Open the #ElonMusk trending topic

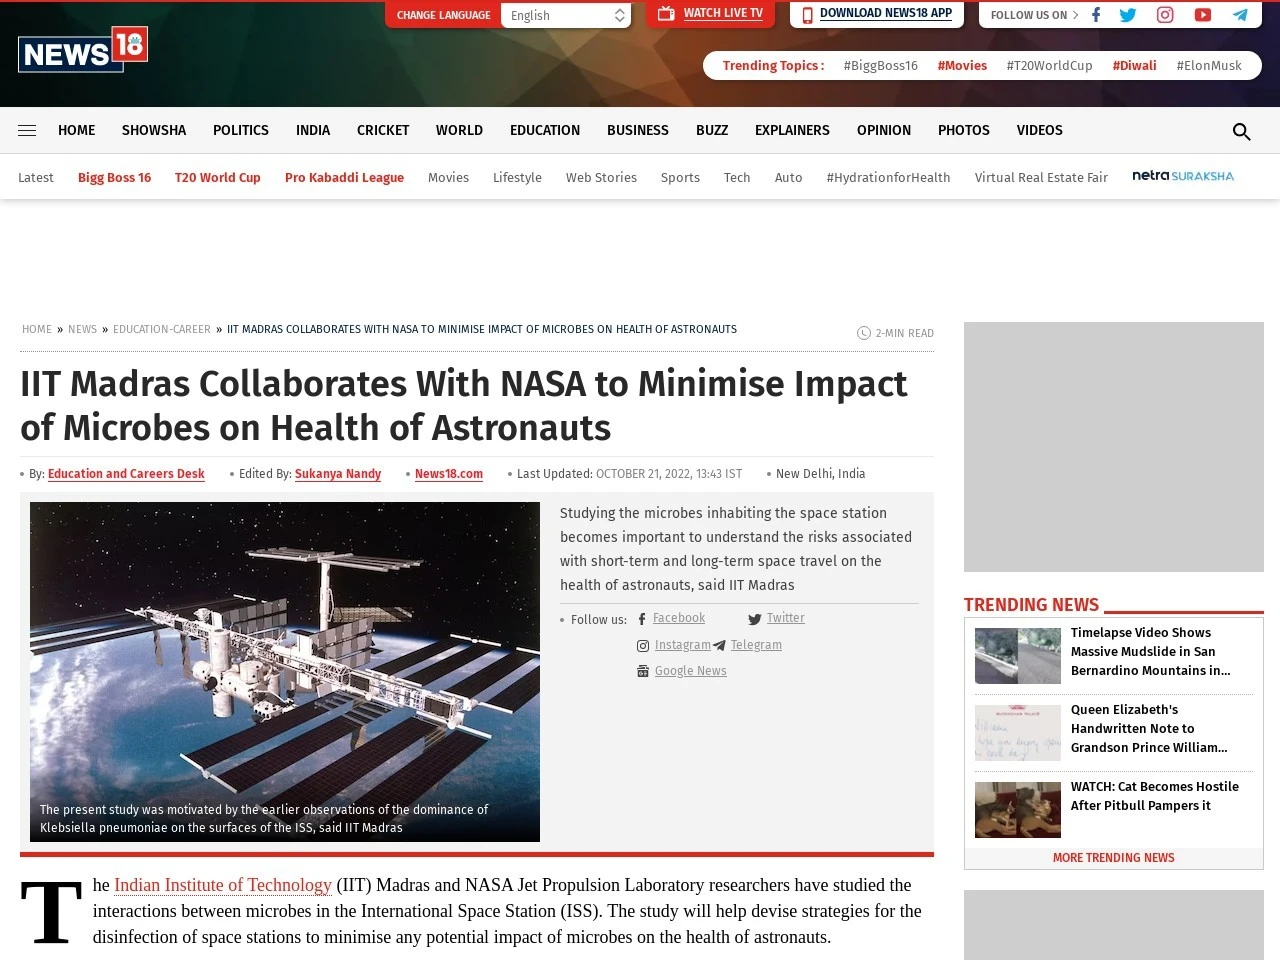tap(1209, 65)
